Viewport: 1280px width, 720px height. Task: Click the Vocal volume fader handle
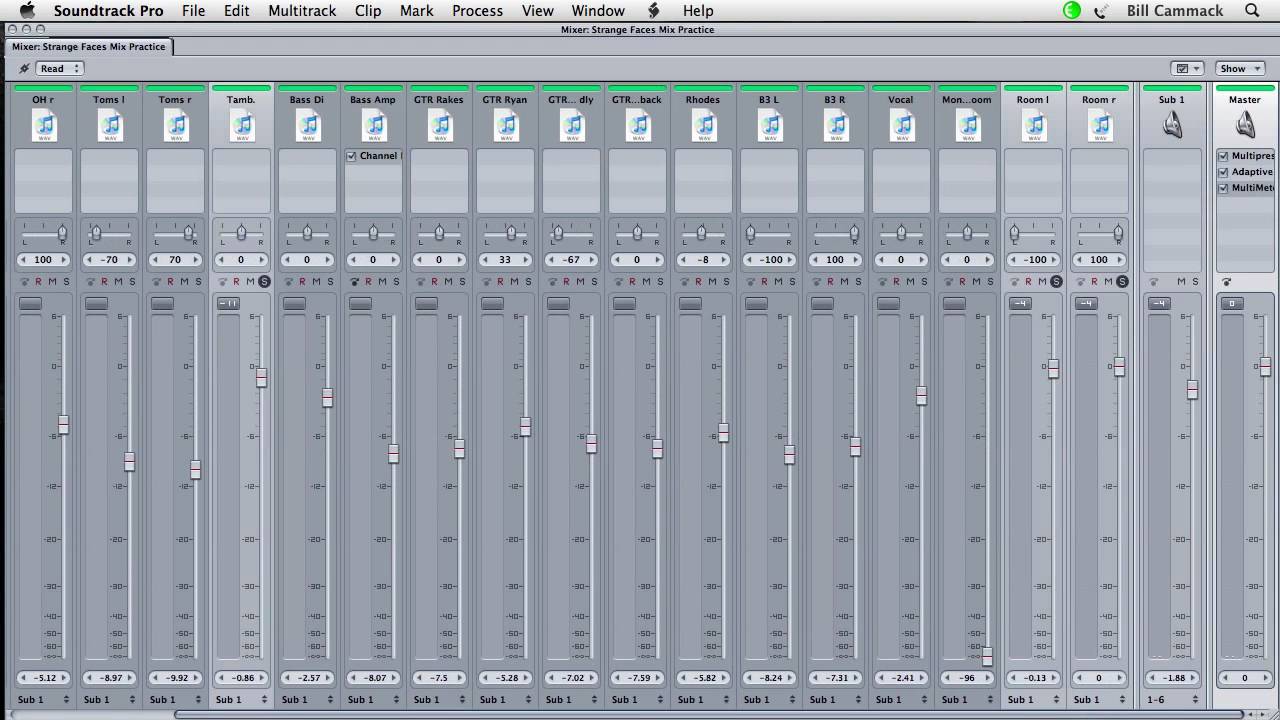pyautogui.click(x=921, y=396)
